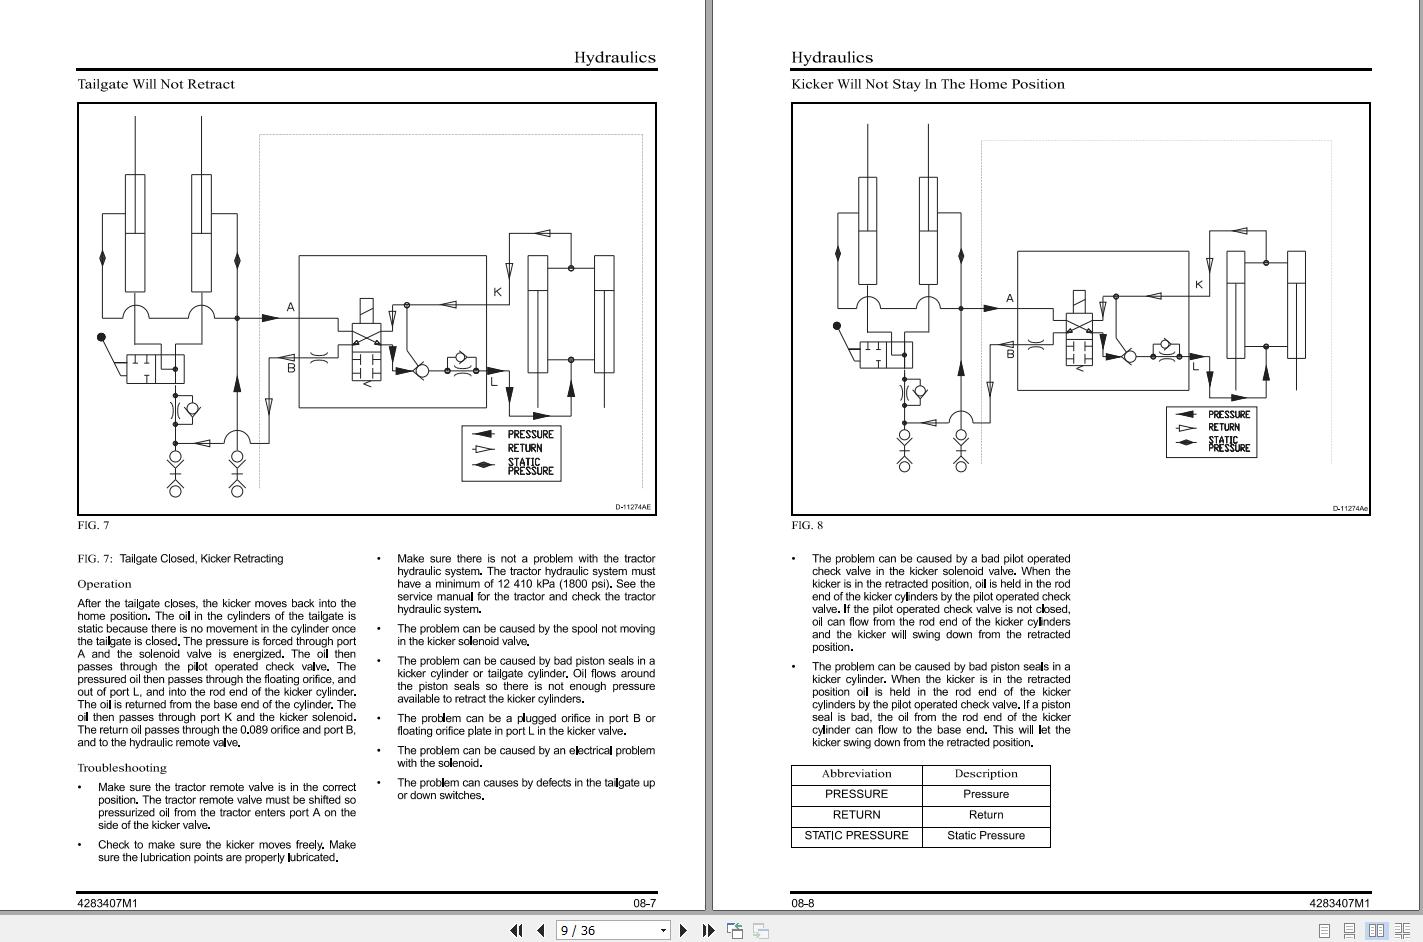Click document number '4283407M1' in right footer
1423x942 pixels.
(1340, 903)
